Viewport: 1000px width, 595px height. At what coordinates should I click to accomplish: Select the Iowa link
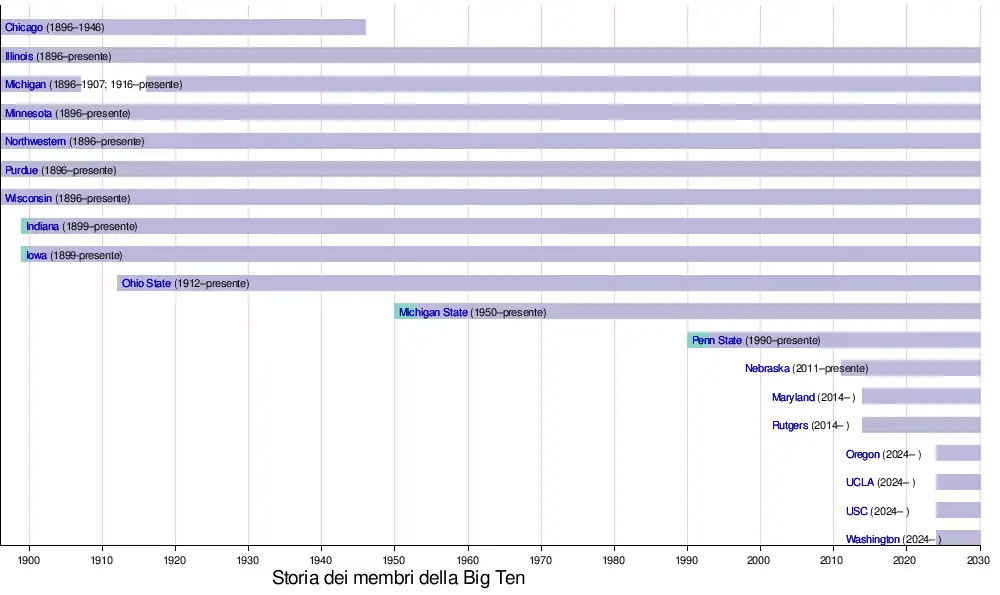pyautogui.click(x=36, y=255)
